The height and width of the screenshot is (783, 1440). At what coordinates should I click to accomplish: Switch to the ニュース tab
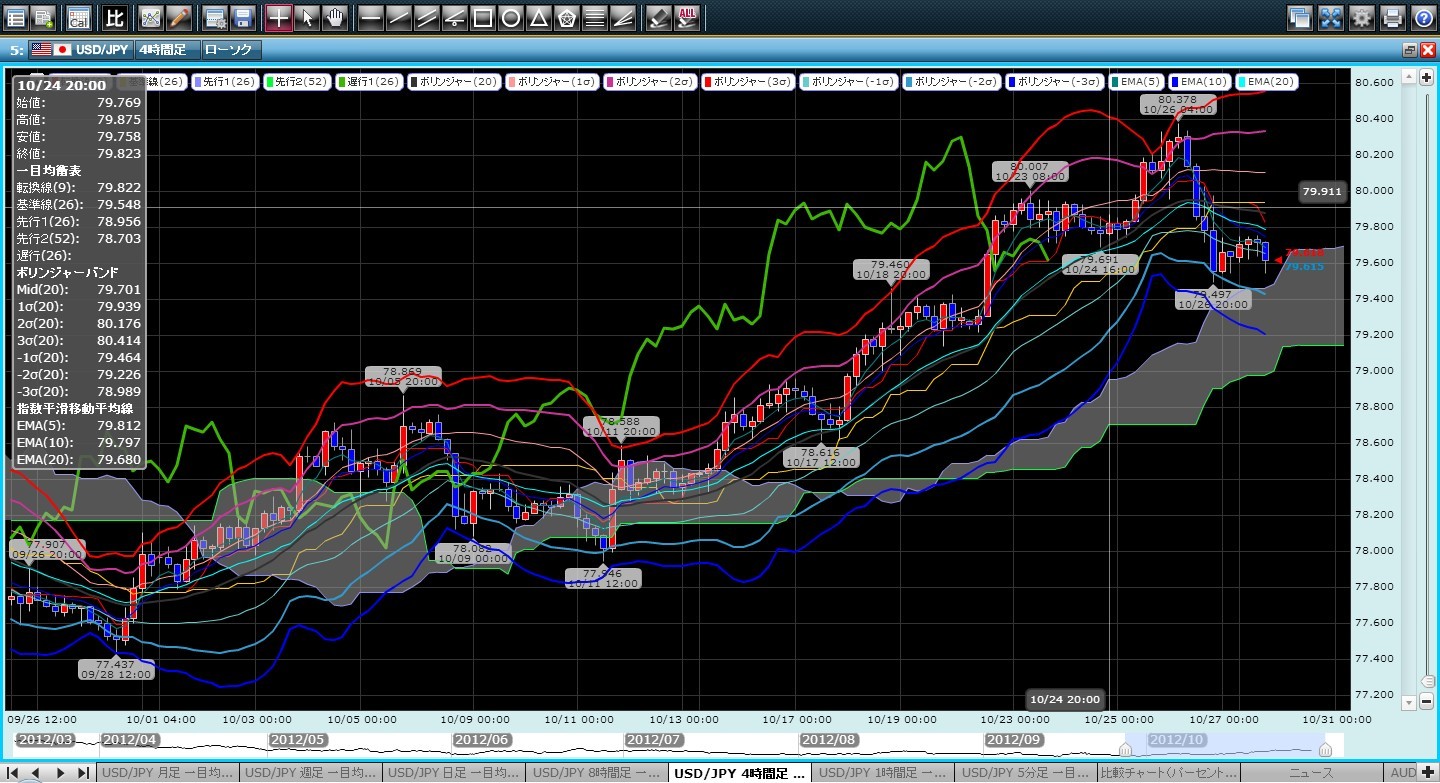pos(1314,773)
